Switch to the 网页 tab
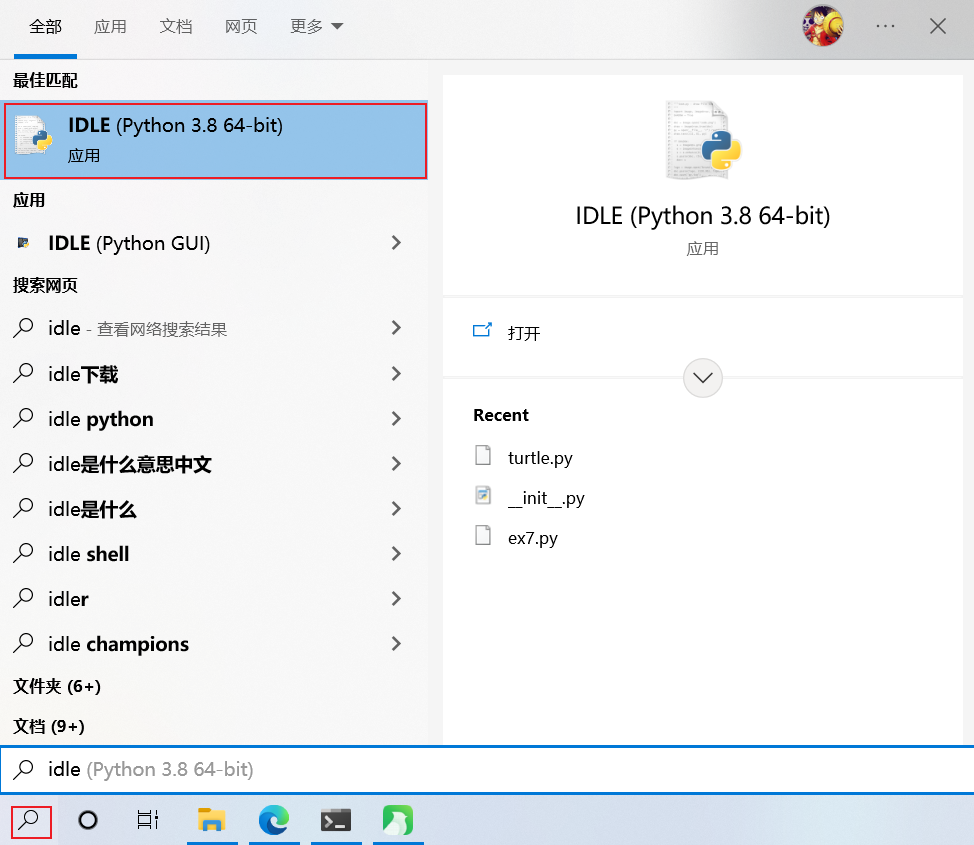The height and width of the screenshot is (845, 974). (241, 27)
